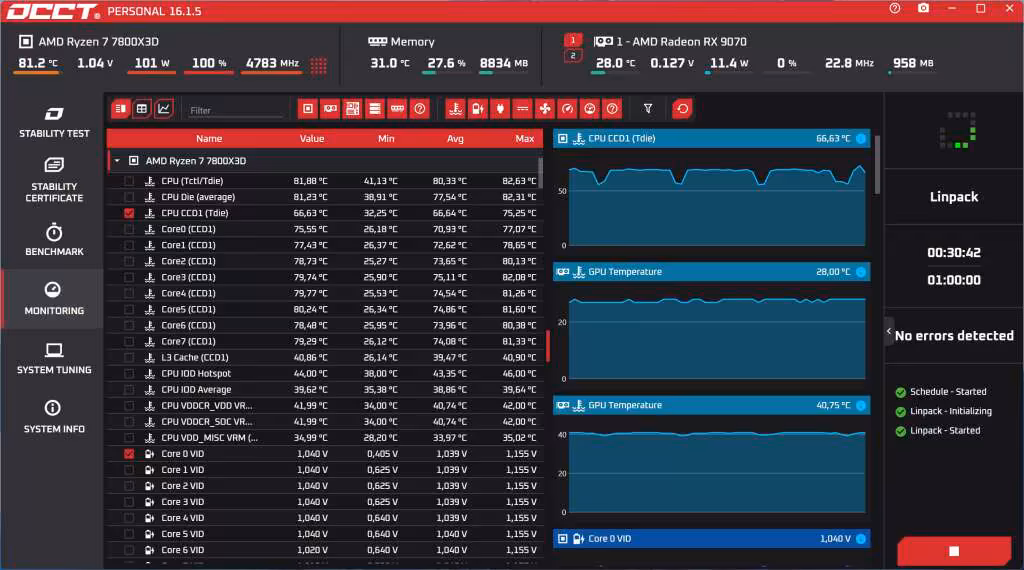
Task: Sort by the Avg column header
Action: point(455,138)
